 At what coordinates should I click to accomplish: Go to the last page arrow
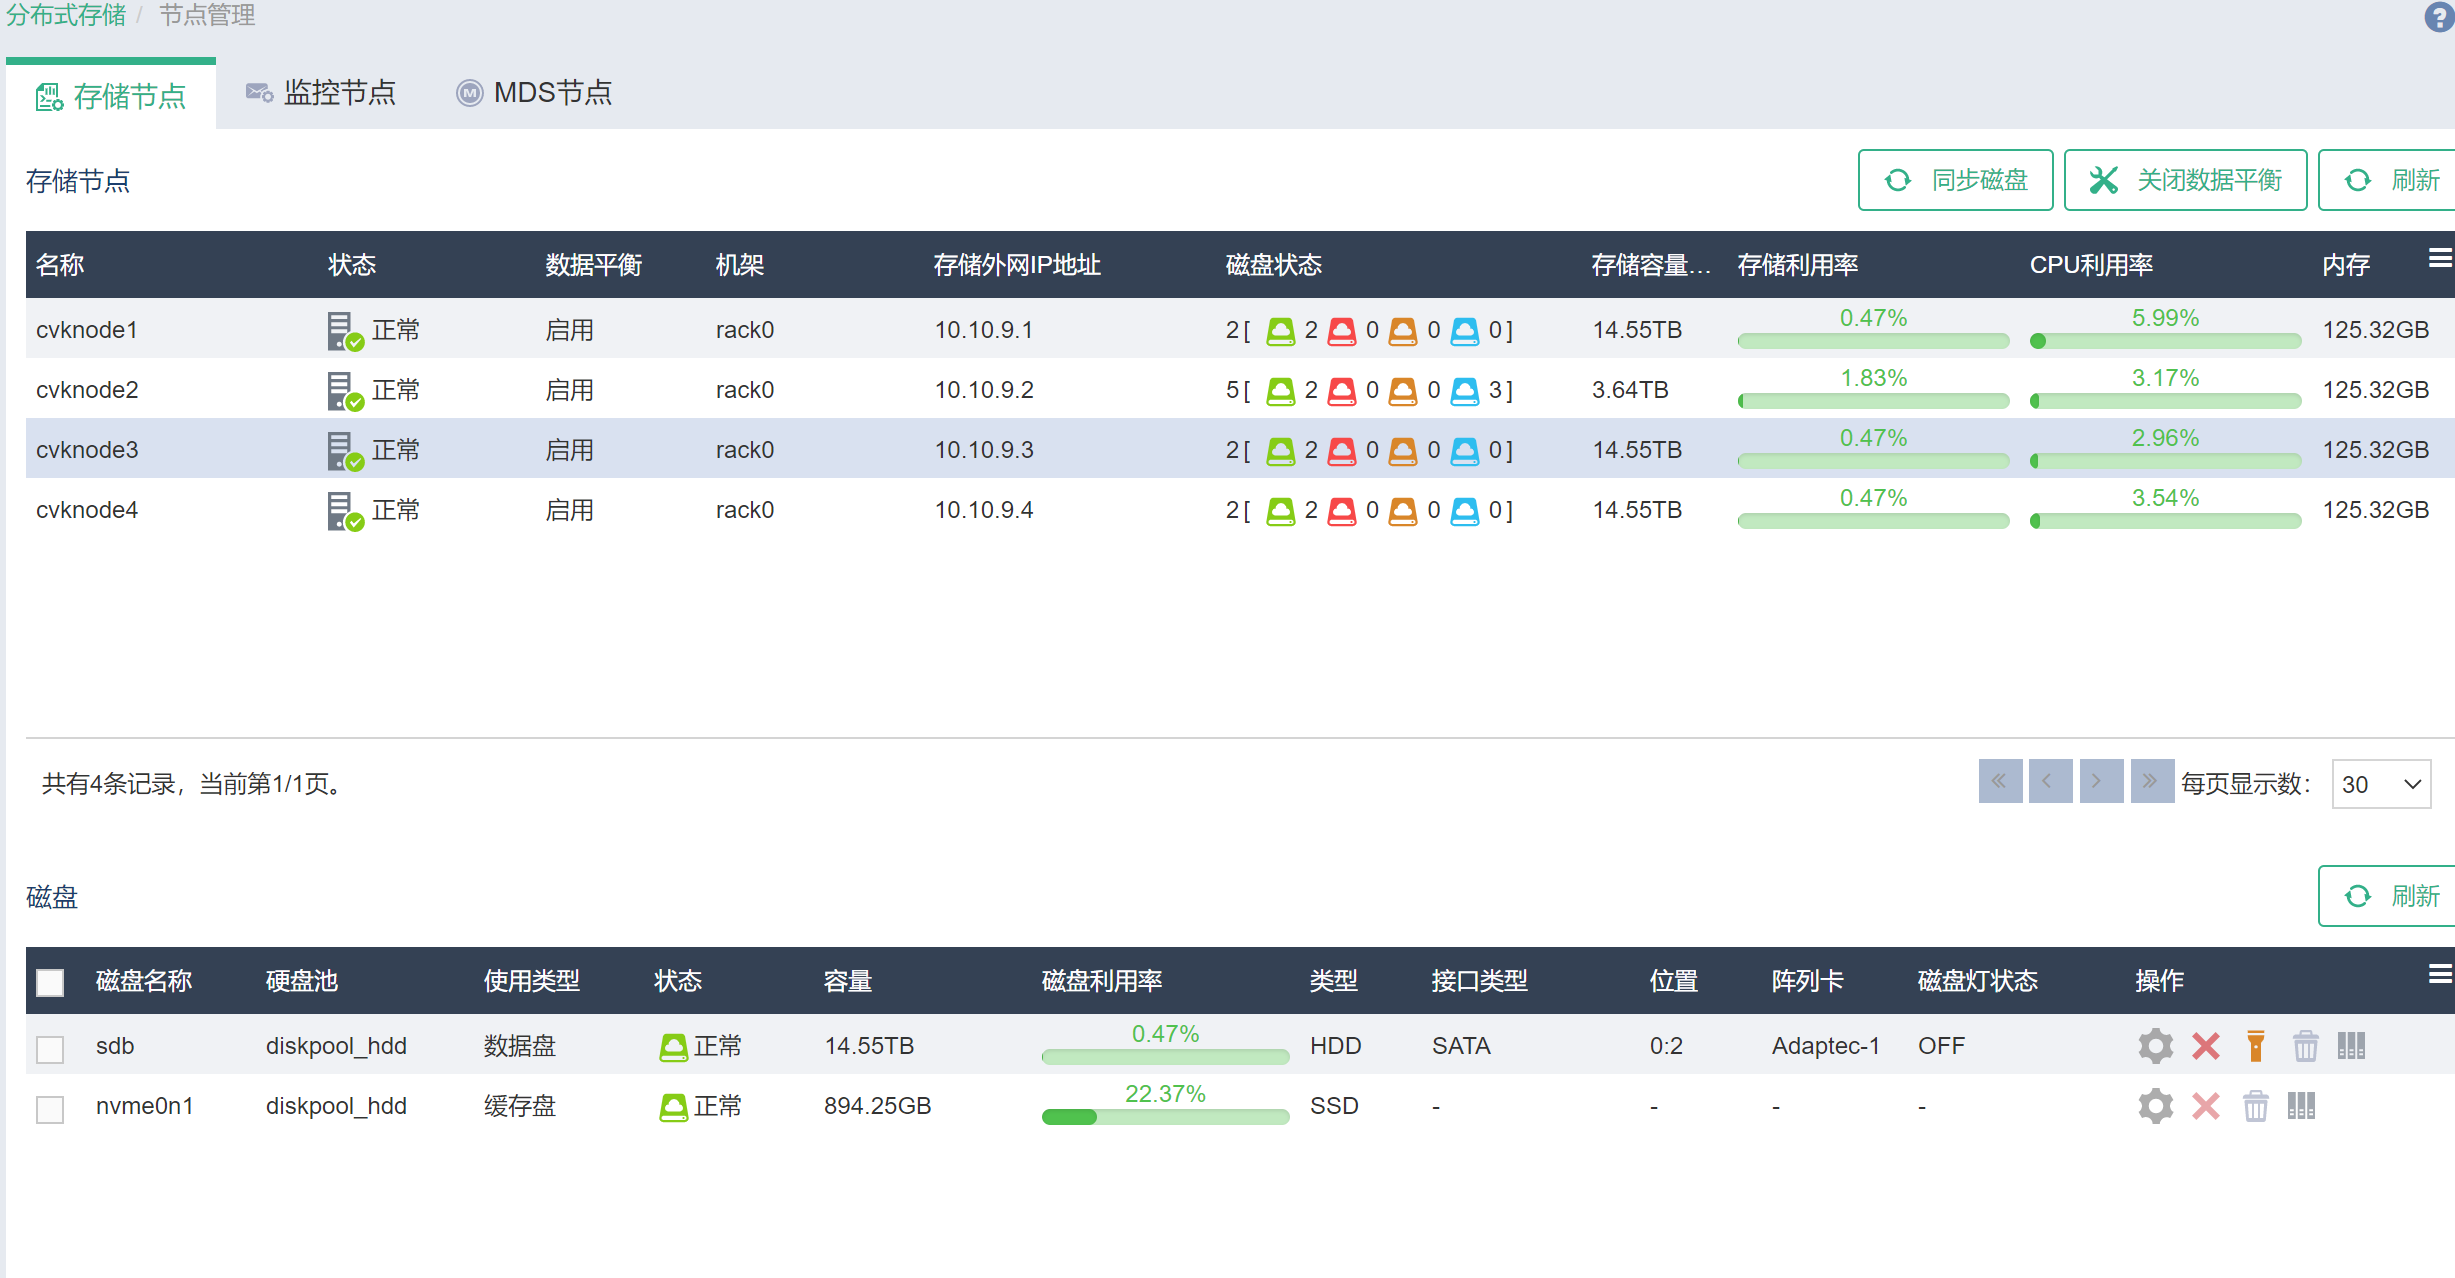point(2151,781)
